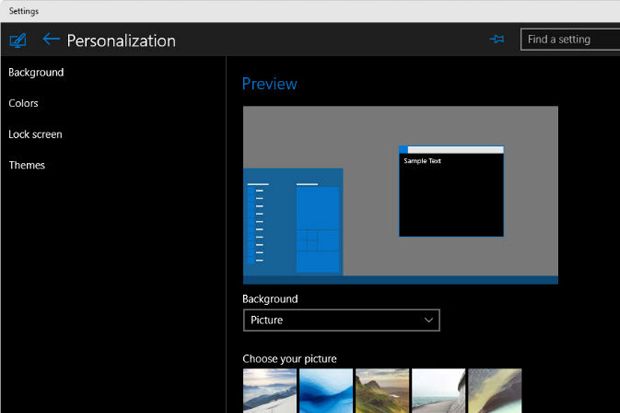Expand the Background Picture dropdown
The height and width of the screenshot is (413, 620).
341,320
